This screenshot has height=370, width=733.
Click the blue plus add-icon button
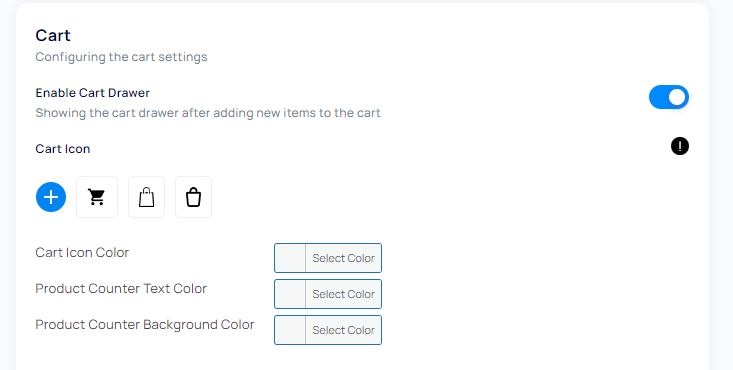click(51, 197)
